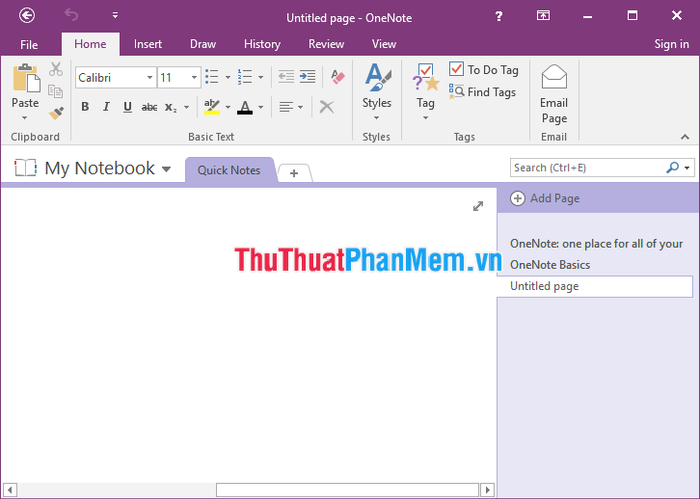Click the Sign in link
The image size is (700, 499).
click(x=671, y=44)
